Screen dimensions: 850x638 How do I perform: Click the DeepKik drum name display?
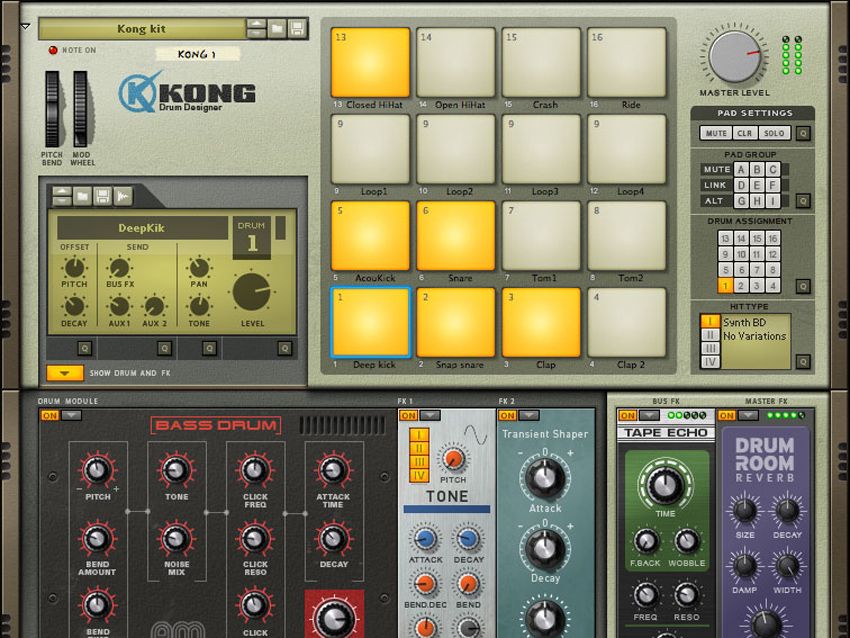point(142,228)
